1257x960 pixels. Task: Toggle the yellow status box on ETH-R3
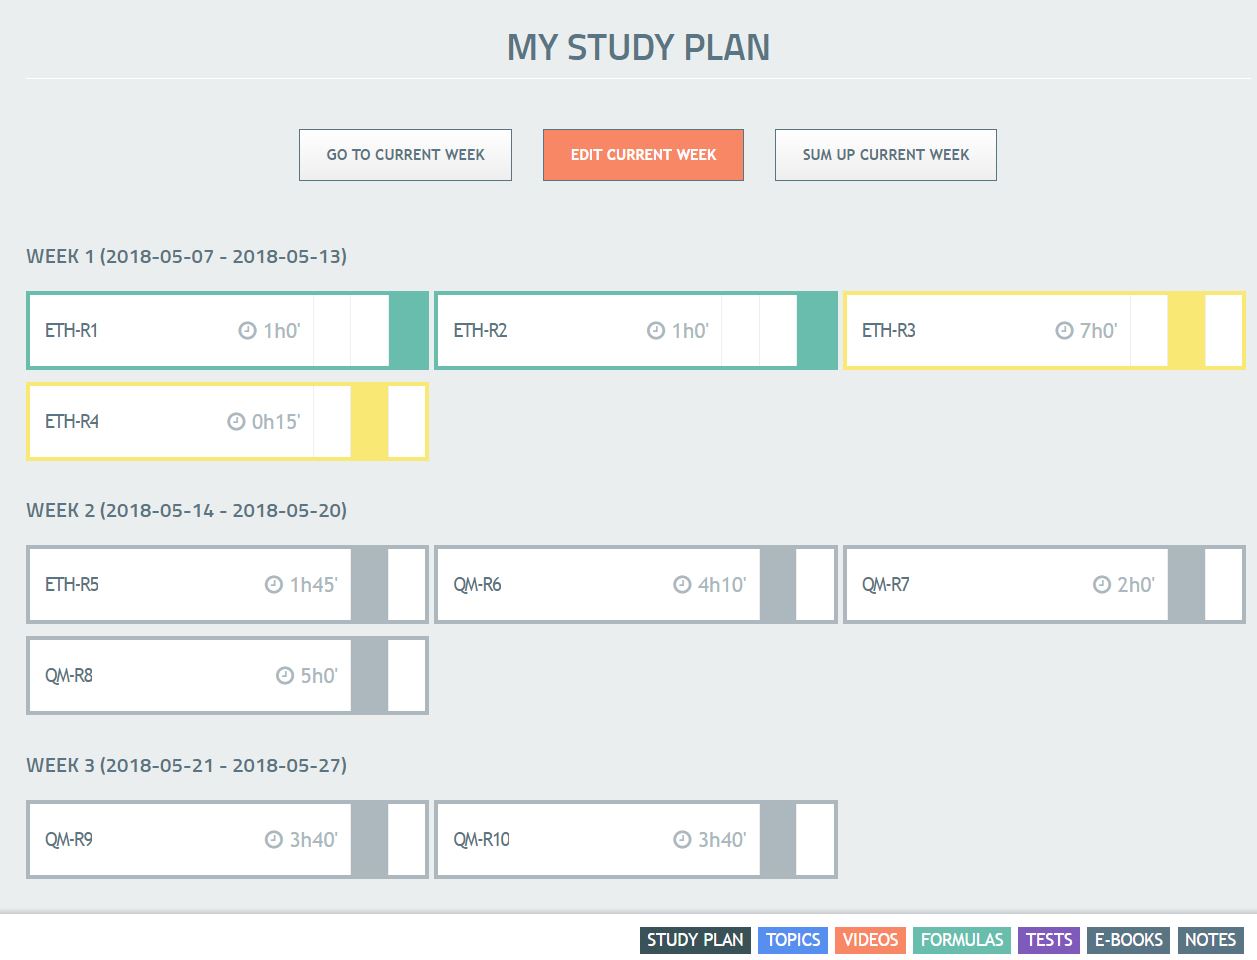pyautogui.click(x=1186, y=331)
